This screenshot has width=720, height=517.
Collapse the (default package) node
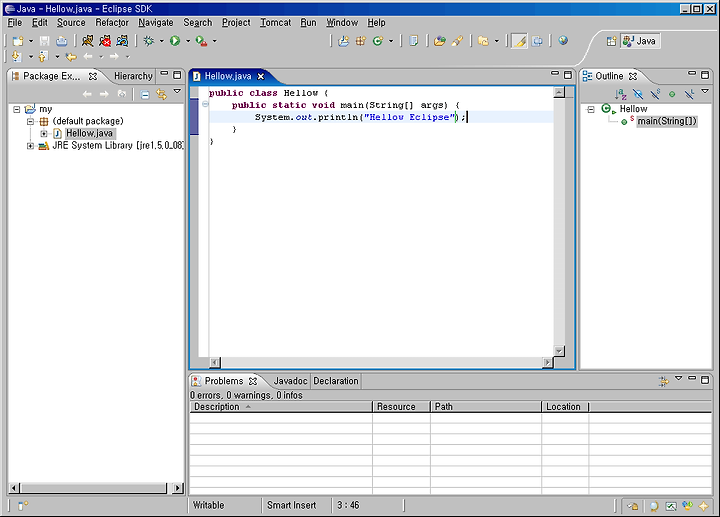(30, 121)
